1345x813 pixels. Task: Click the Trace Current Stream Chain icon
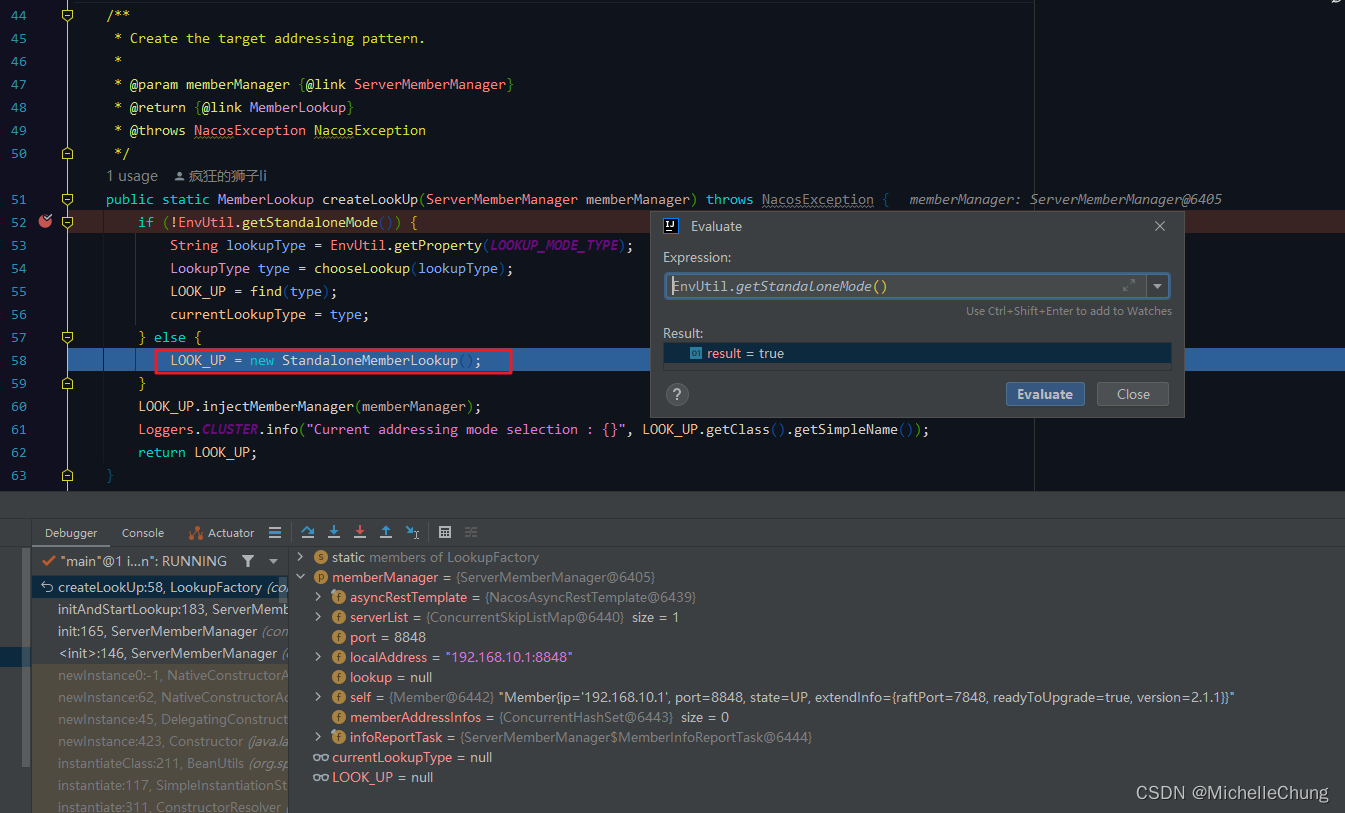click(471, 532)
